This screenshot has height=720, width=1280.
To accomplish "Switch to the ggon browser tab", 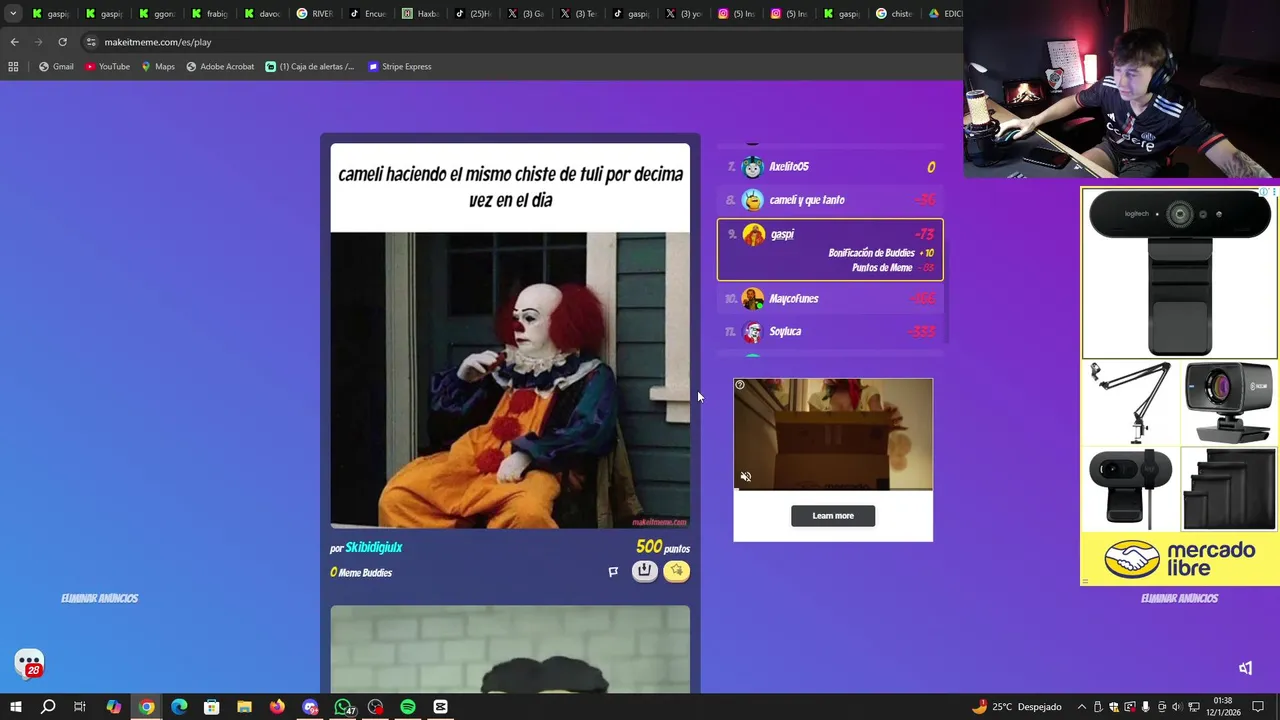I will 157,14.
